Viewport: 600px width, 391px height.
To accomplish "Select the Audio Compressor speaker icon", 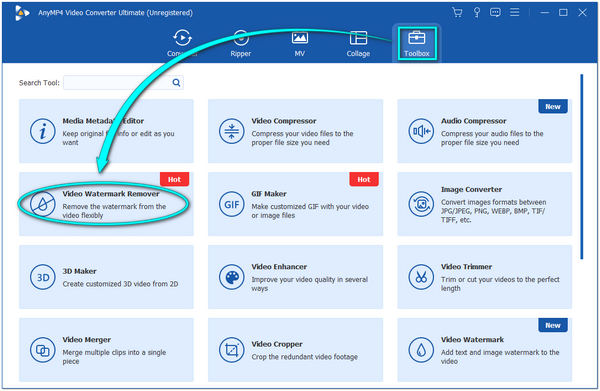I will (421, 131).
